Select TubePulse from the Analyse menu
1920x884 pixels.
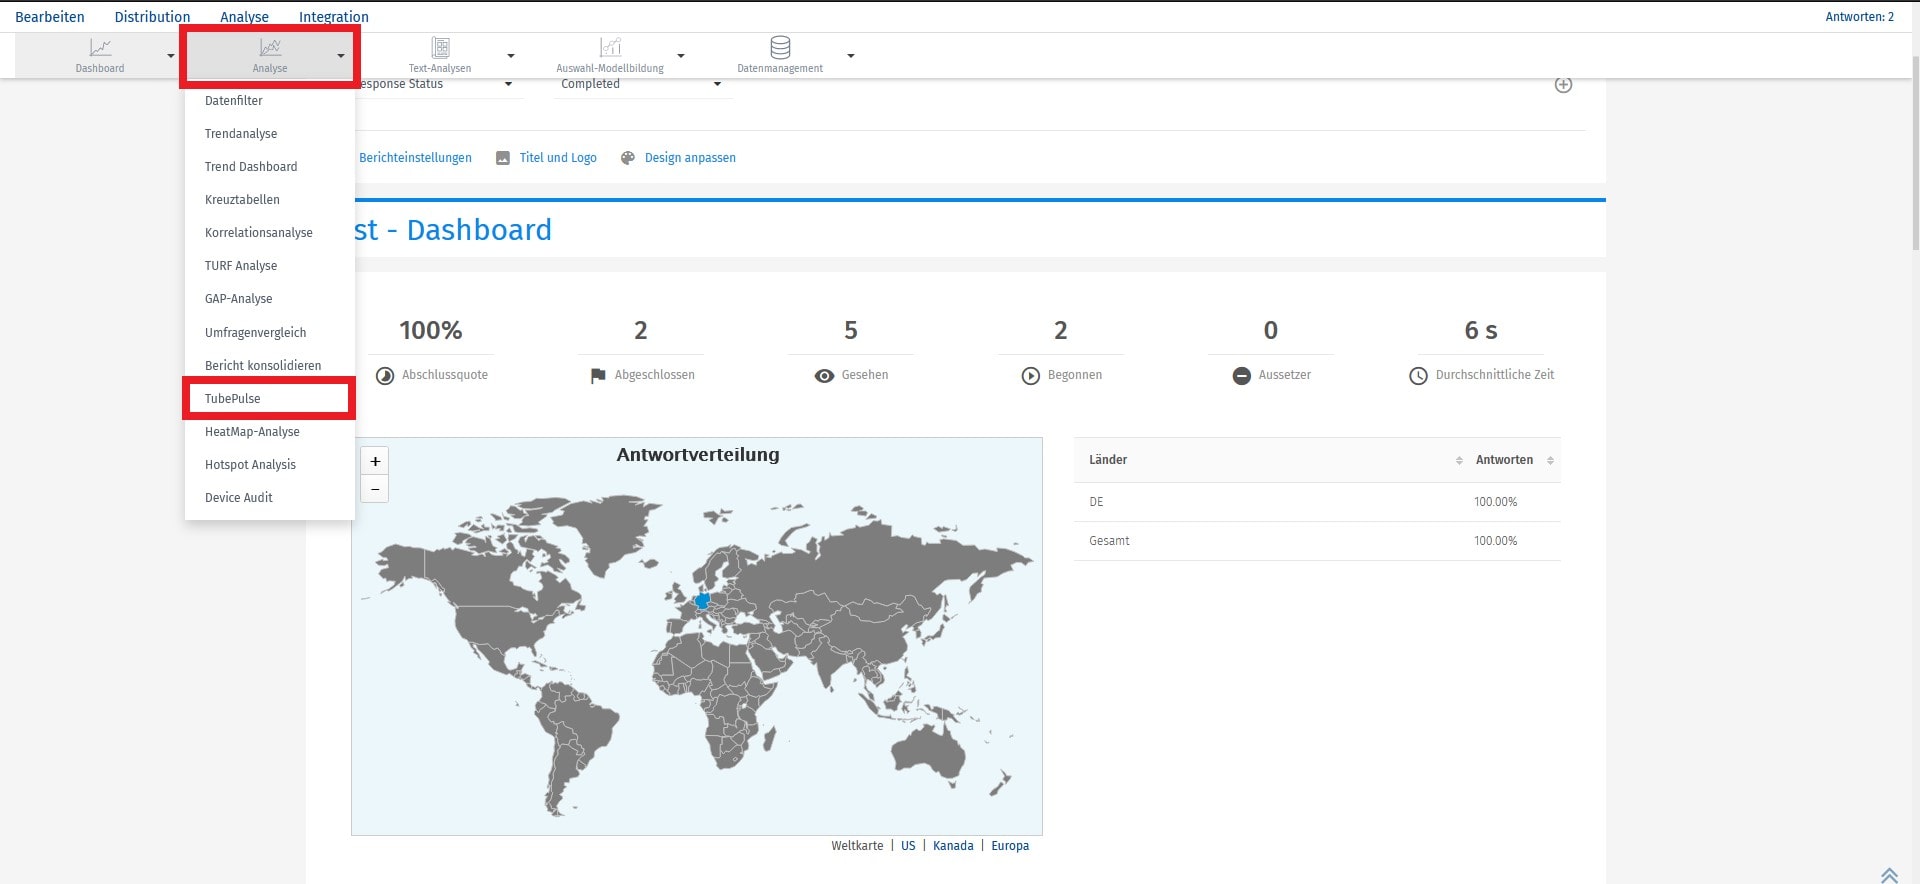(x=233, y=398)
